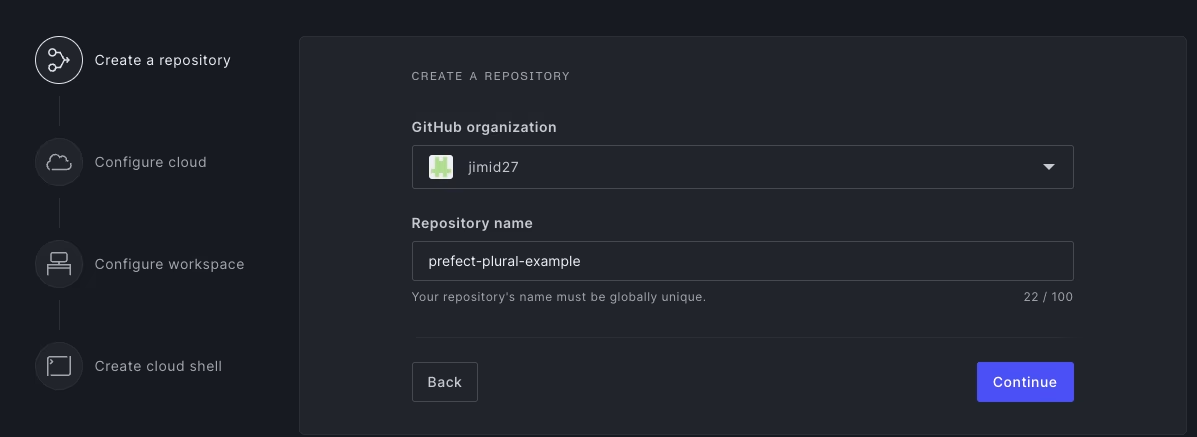The width and height of the screenshot is (1197, 437).
Task: Click the "GitHub organization" field label
Action: (484, 127)
